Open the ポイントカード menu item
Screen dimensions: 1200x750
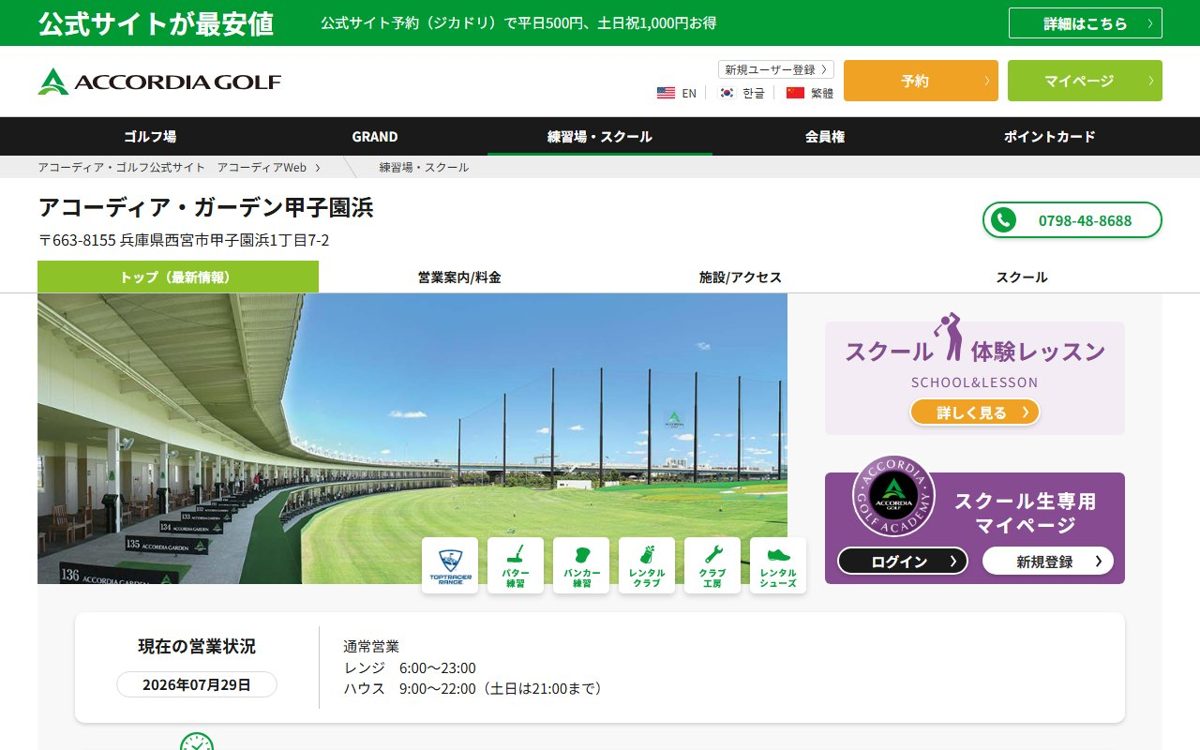(x=1050, y=137)
